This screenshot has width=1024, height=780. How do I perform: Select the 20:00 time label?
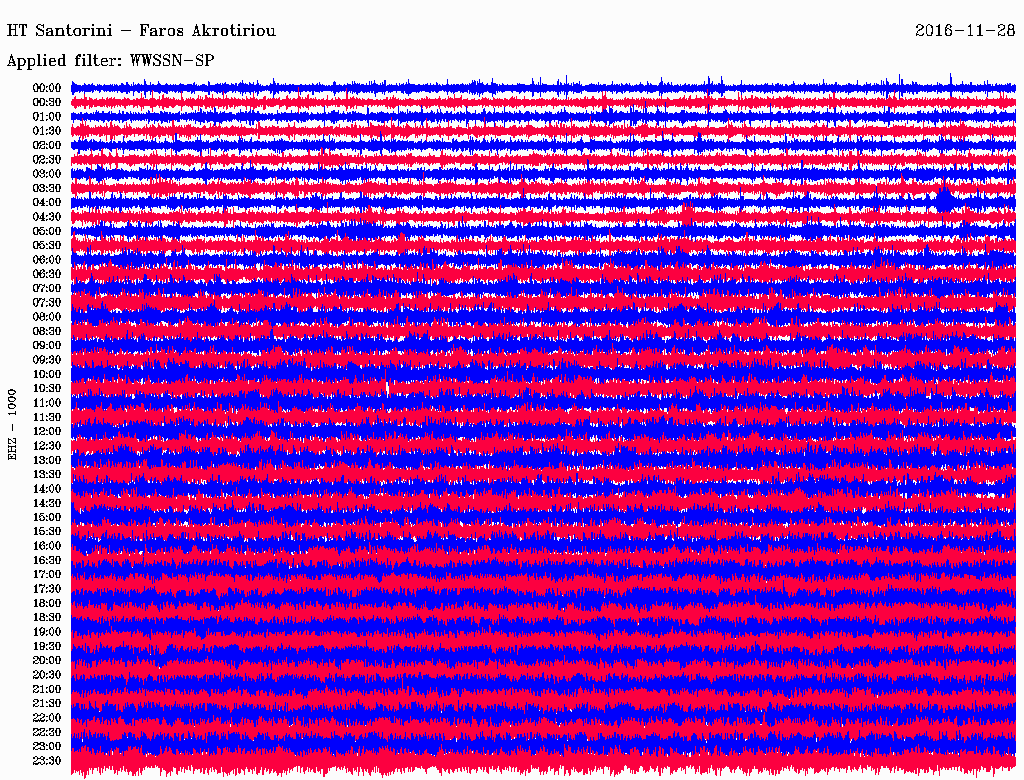point(46,660)
